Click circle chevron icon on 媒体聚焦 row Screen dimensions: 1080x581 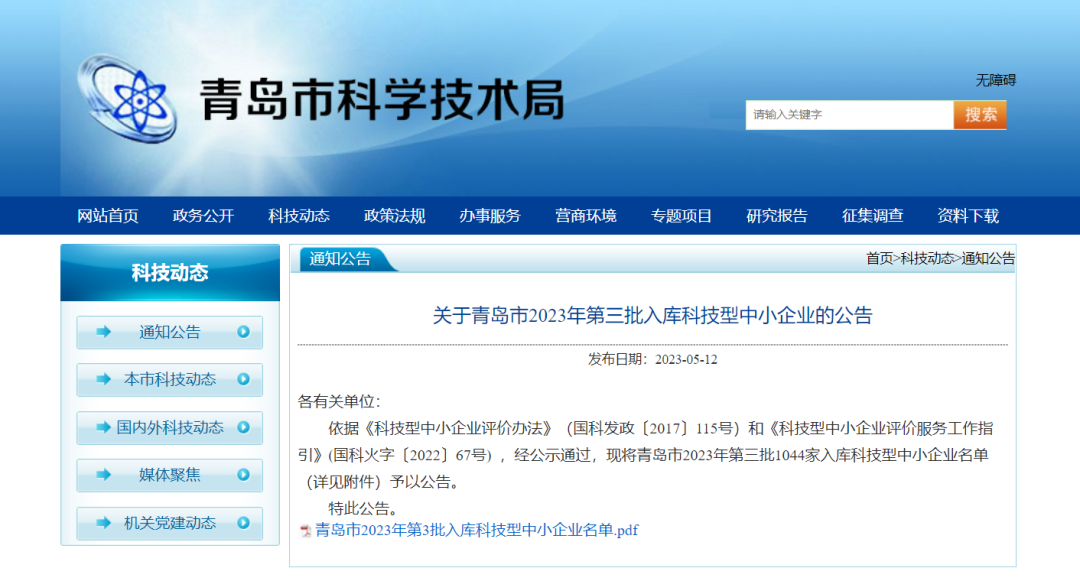[x=243, y=475]
